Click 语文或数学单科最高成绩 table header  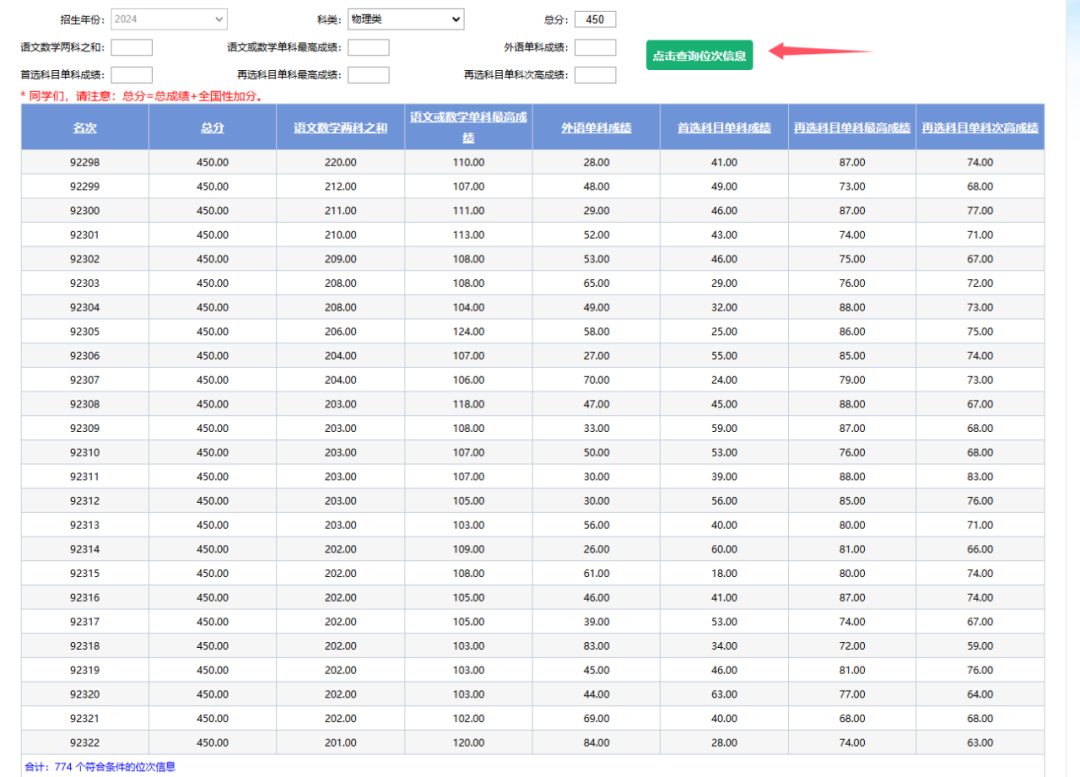pos(468,127)
